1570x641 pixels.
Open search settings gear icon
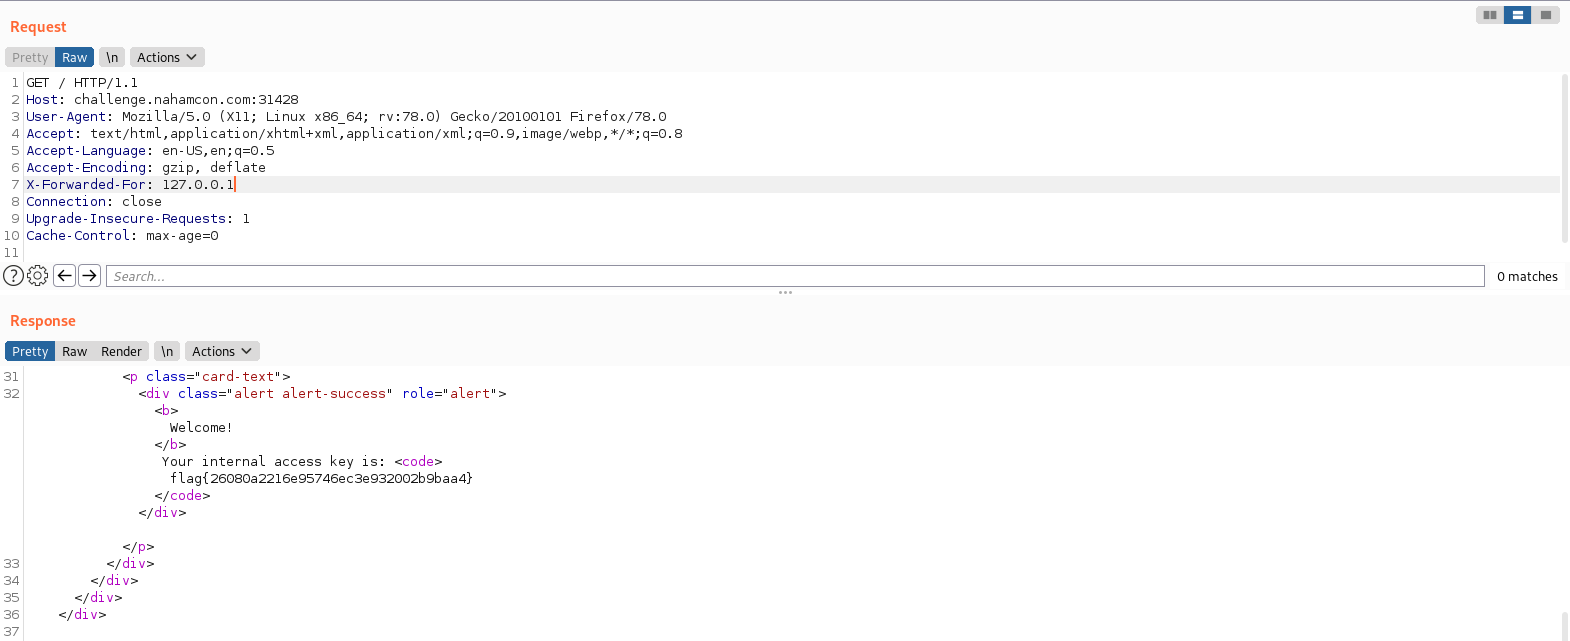pyautogui.click(x=38, y=276)
